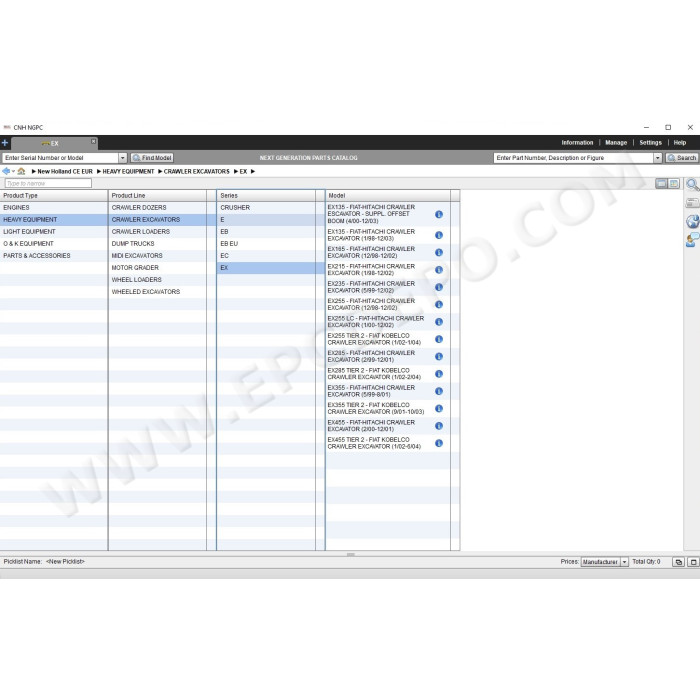The image size is (700, 700).
Task: Open the sidebar card panel icon
Action: 692,203
